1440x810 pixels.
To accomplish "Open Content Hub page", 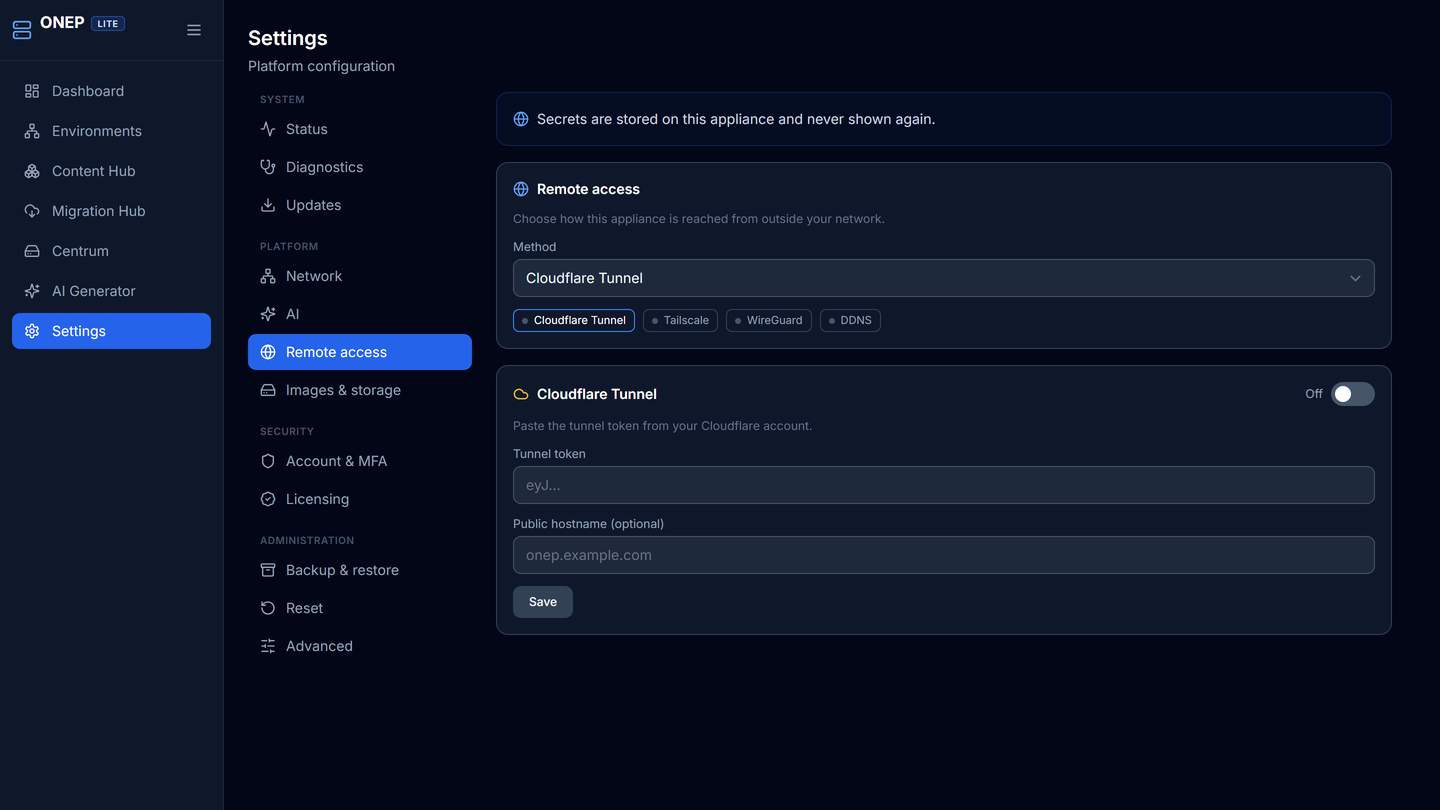I will coord(111,171).
